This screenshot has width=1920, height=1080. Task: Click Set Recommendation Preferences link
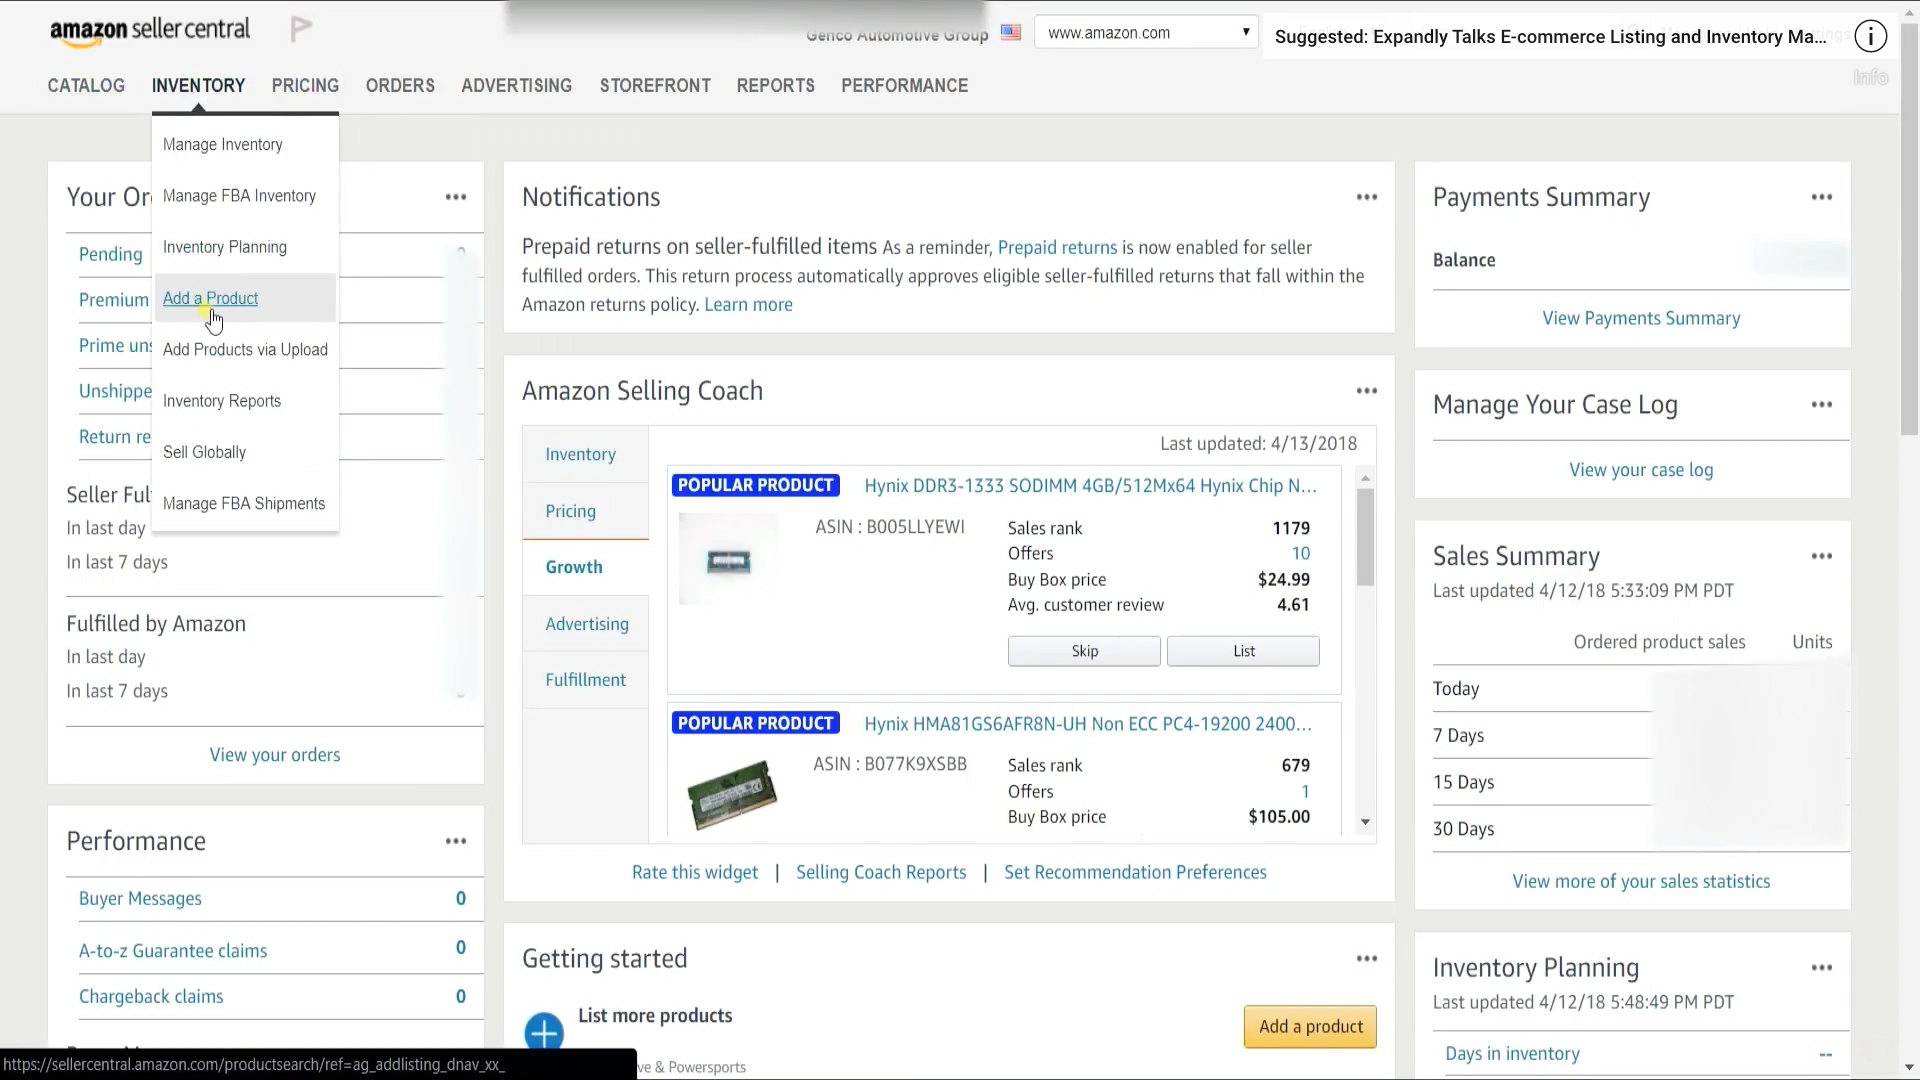[x=1135, y=872]
